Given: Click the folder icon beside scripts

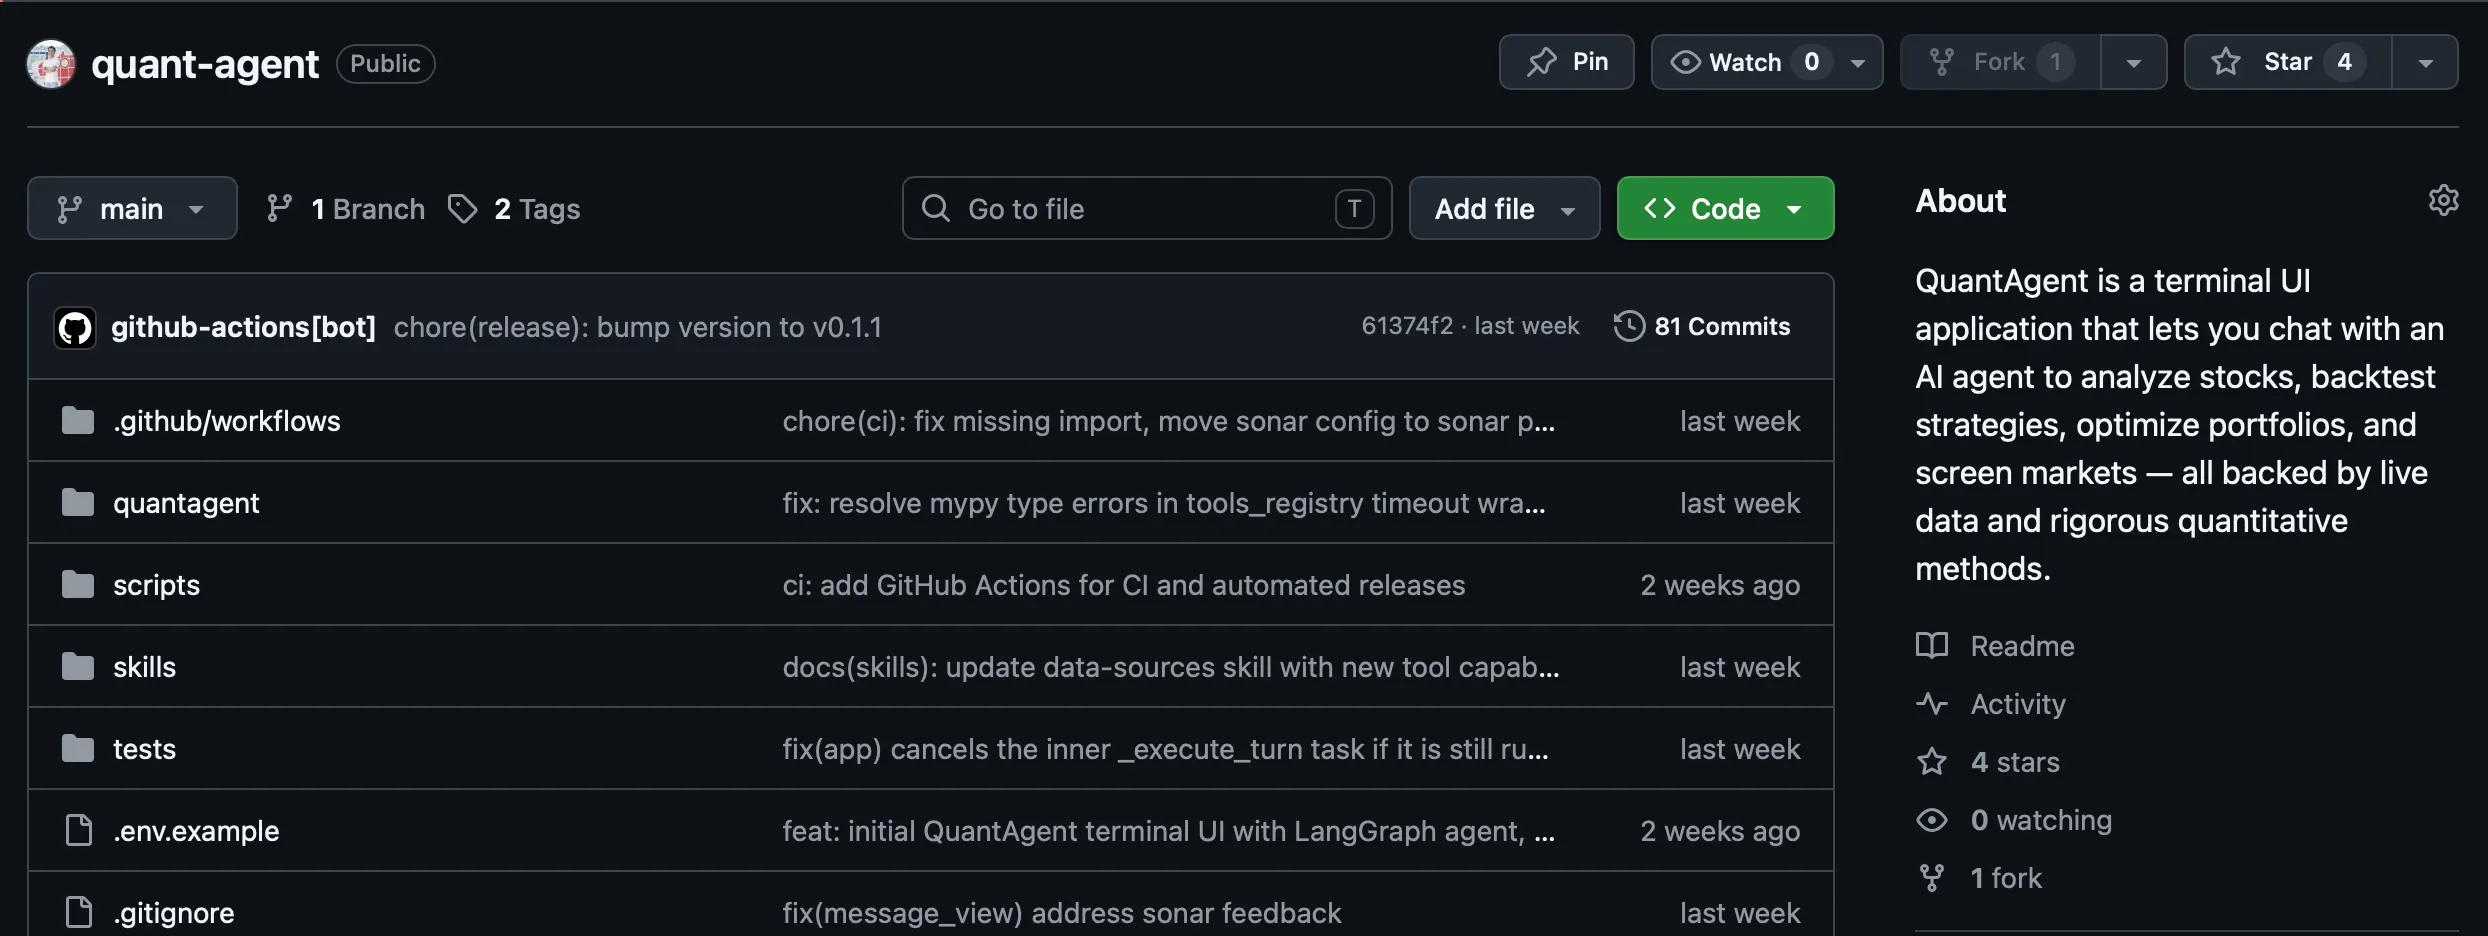Looking at the screenshot, I should coord(78,585).
